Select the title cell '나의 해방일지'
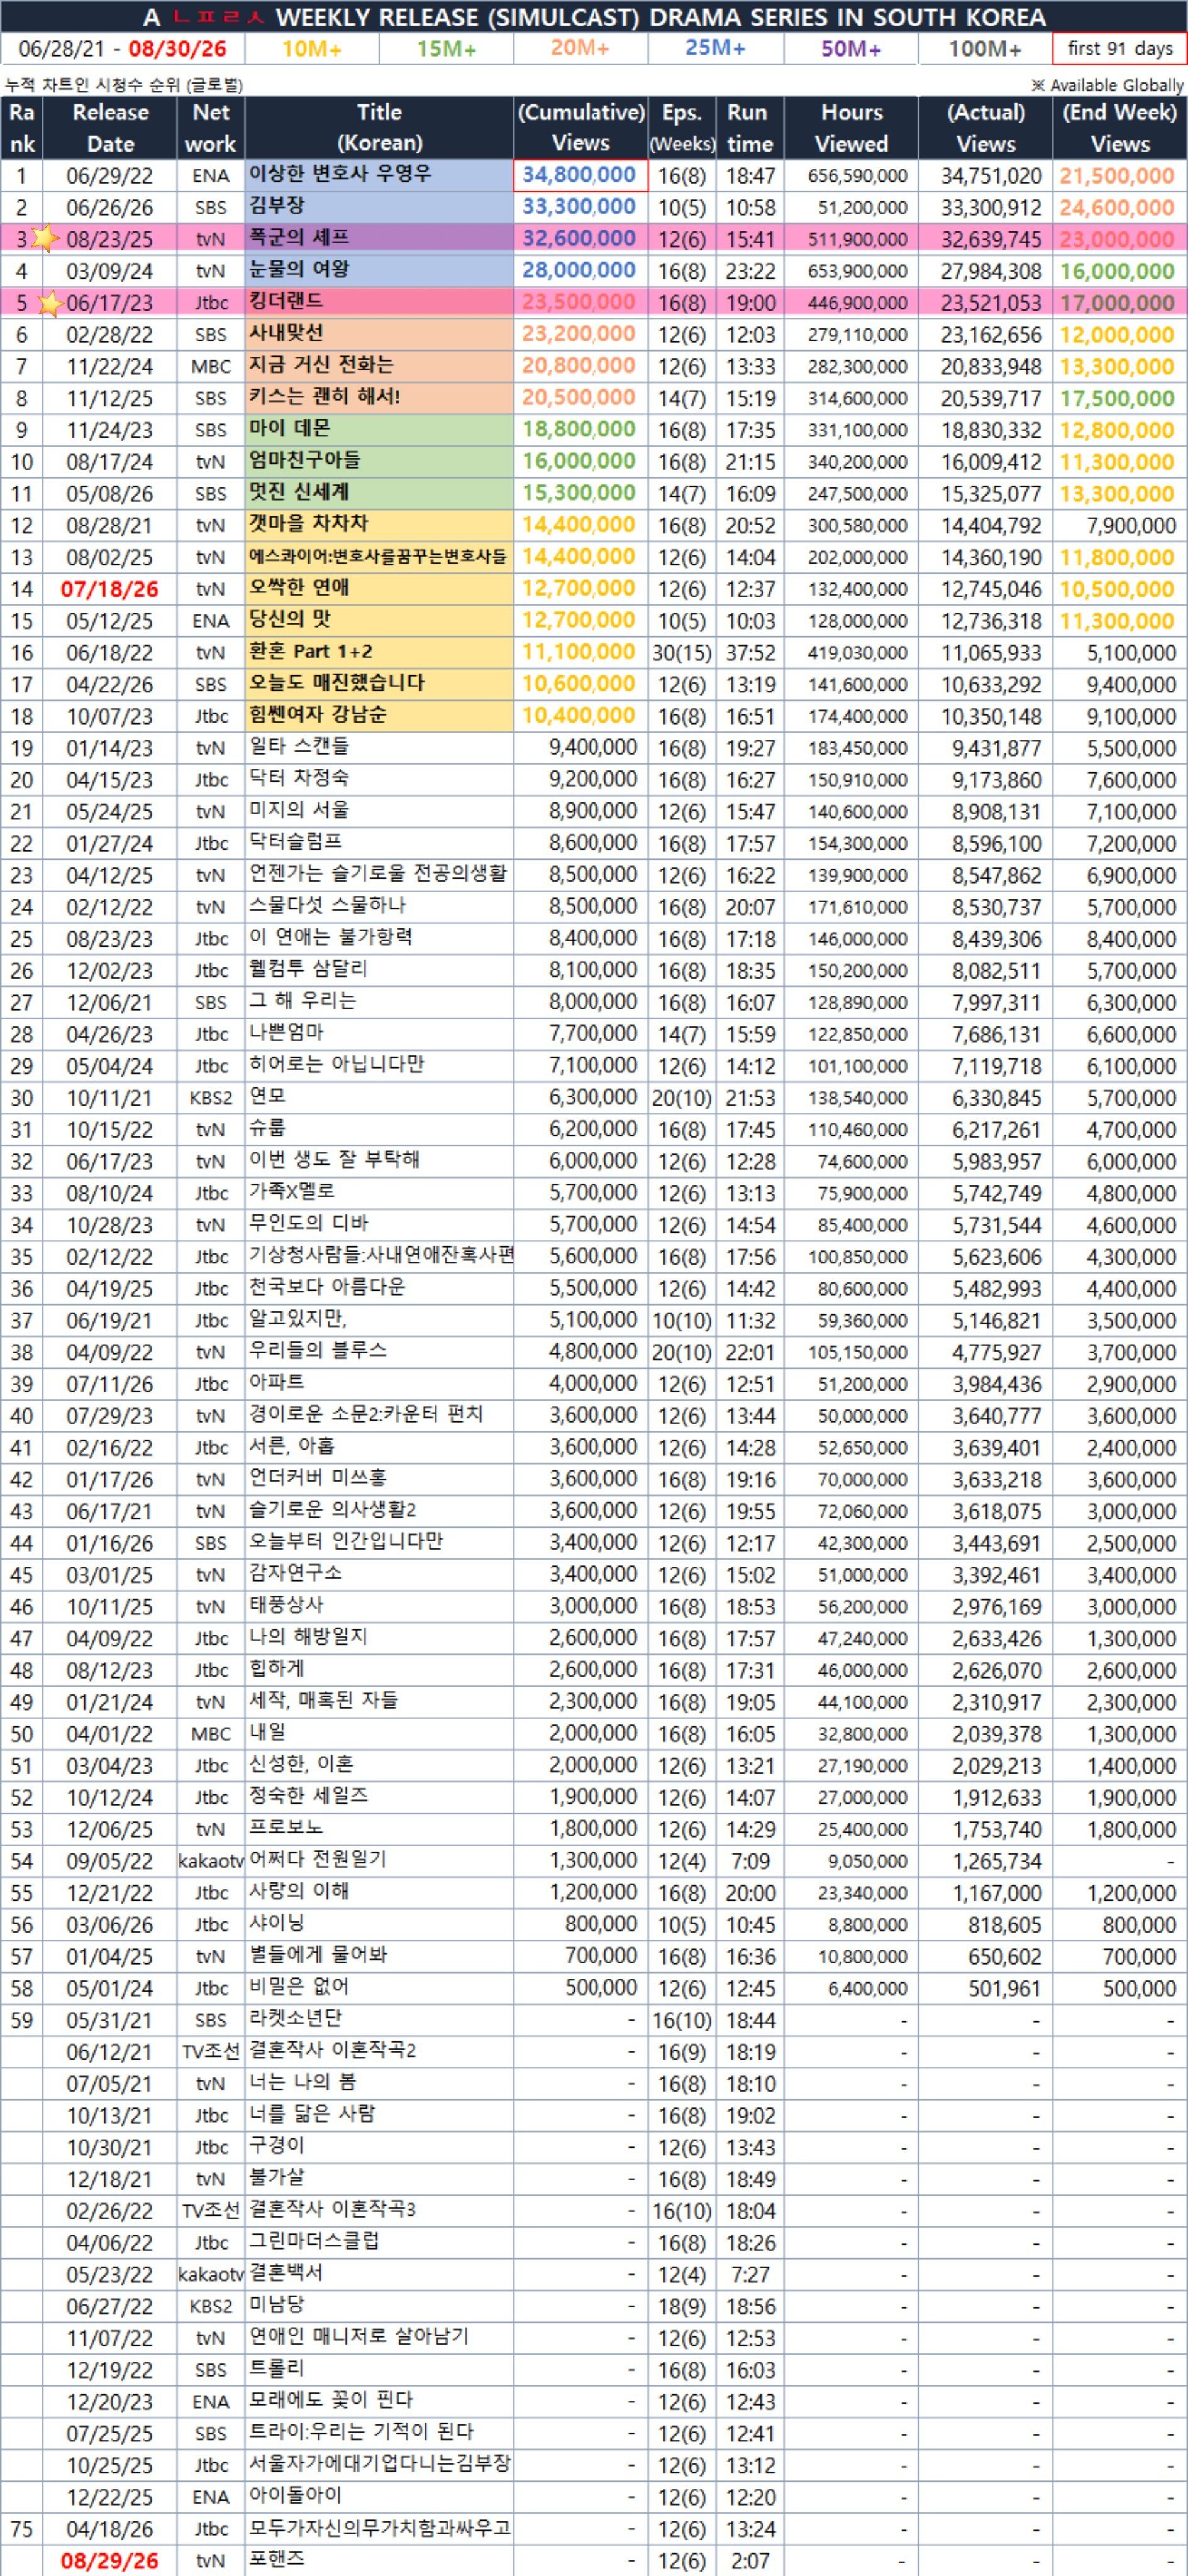 pyautogui.click(x=379, y=1638)
